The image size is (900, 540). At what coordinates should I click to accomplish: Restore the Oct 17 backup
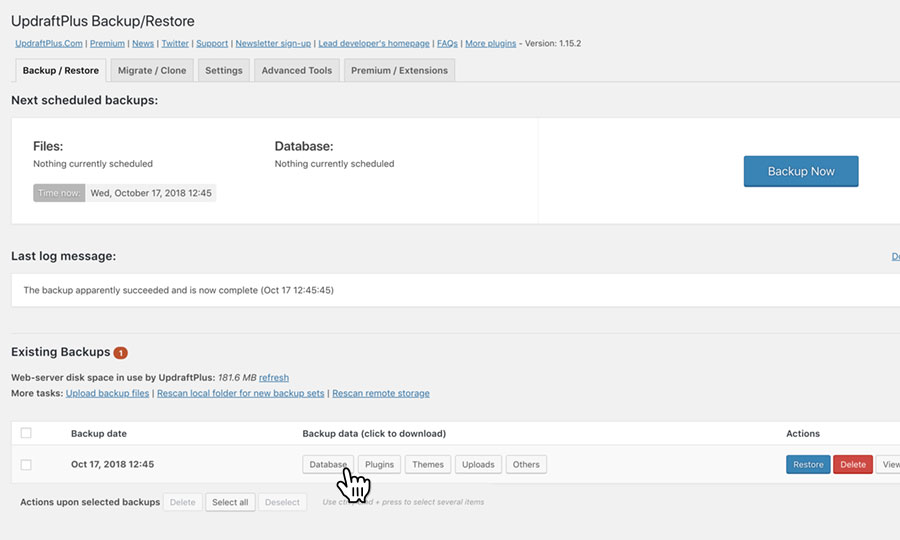pyautogui.click(x=808, y=464)
